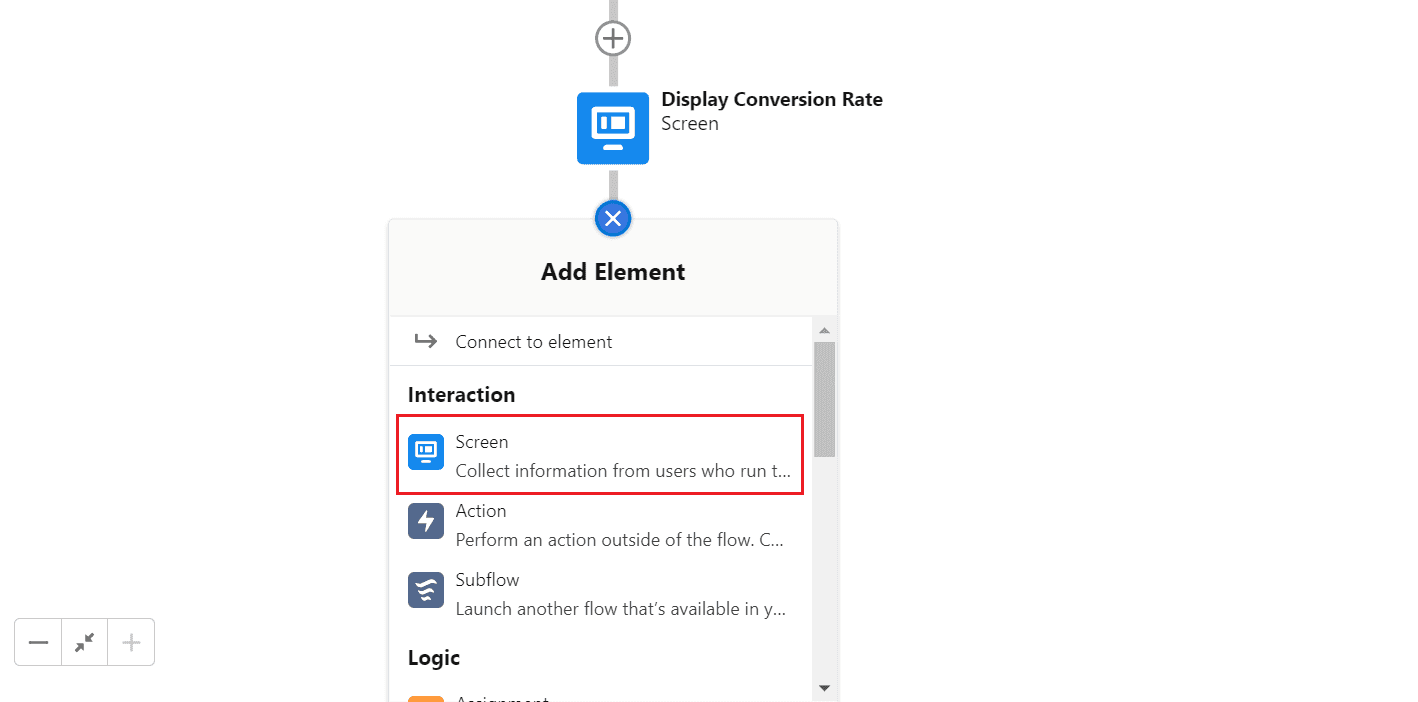The width and height of the screenshot is (1418, 702).
Task: Click the Display Conversion Rate label
Action: coord(772,99)
